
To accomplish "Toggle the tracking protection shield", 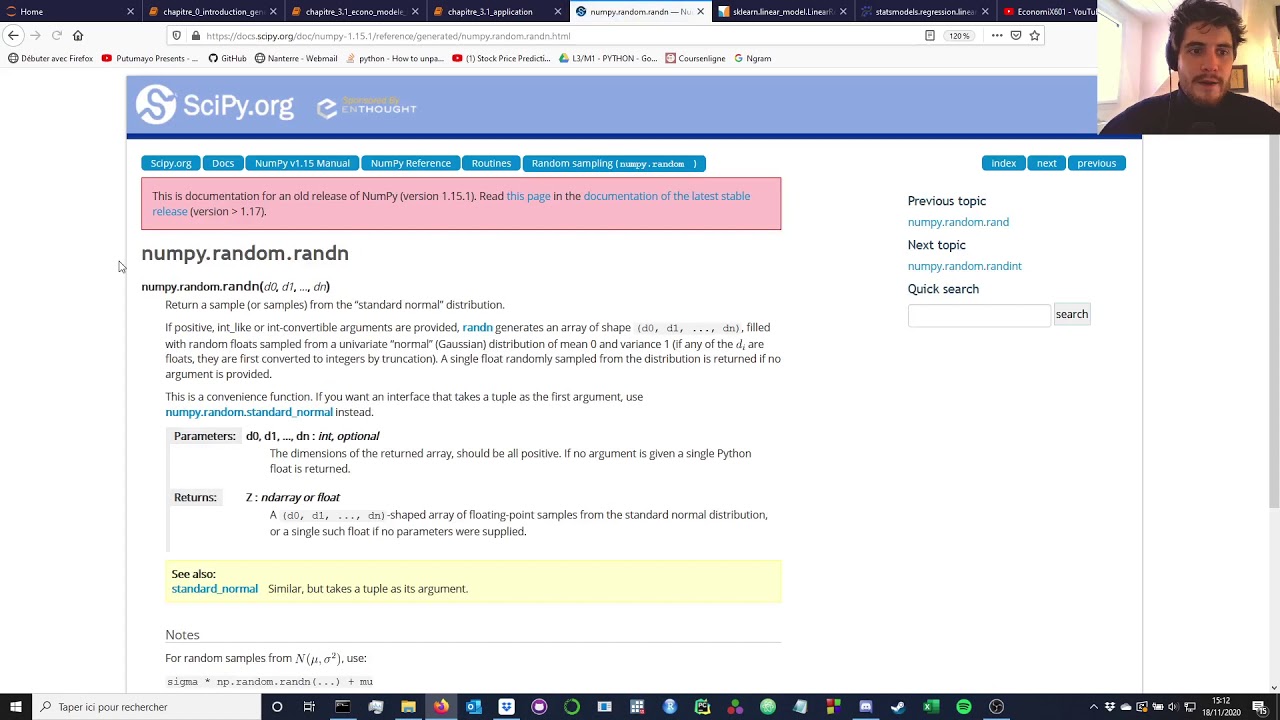I will point(176,35).
